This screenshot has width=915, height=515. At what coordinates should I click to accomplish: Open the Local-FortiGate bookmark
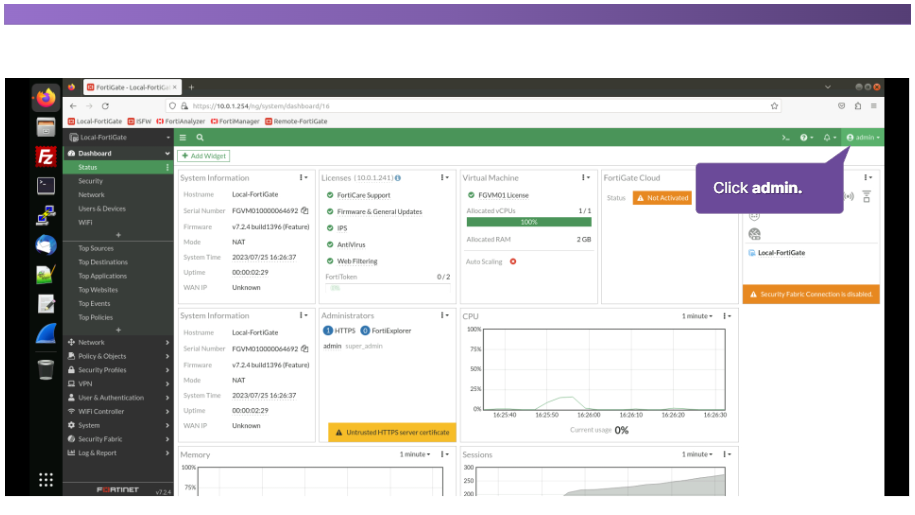95,121
